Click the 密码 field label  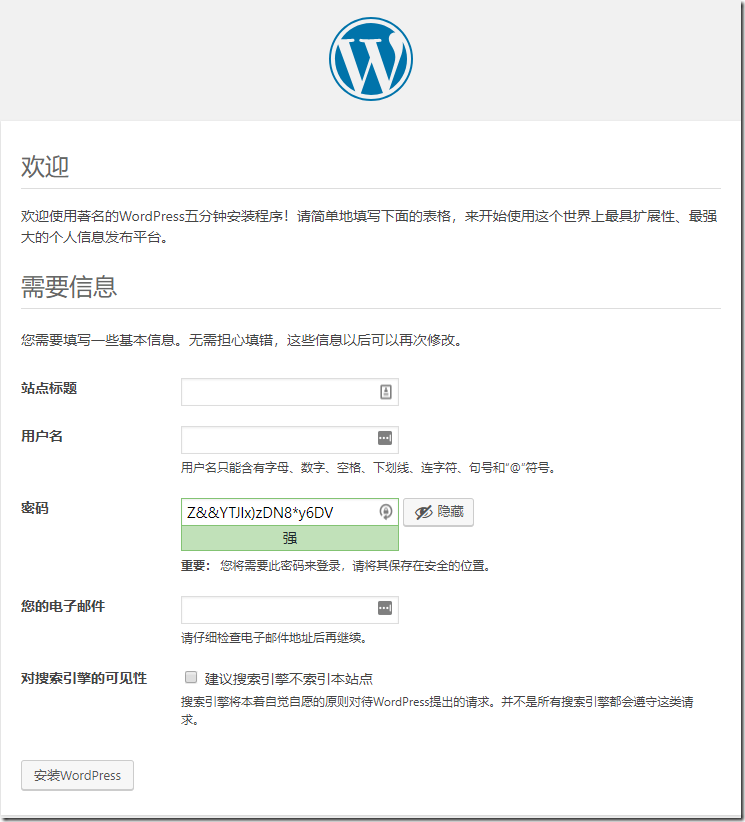[35, 508]
